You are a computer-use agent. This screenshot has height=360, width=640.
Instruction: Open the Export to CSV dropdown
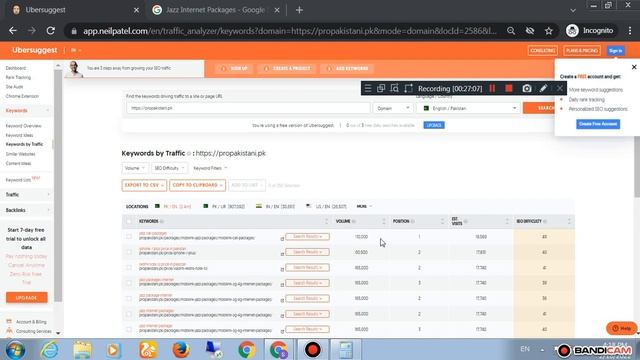coord(144,185)
